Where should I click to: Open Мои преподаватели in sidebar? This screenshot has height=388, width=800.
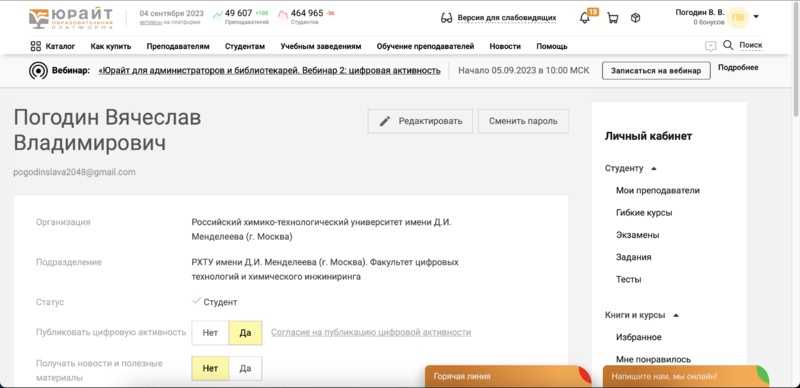[658, 190]
